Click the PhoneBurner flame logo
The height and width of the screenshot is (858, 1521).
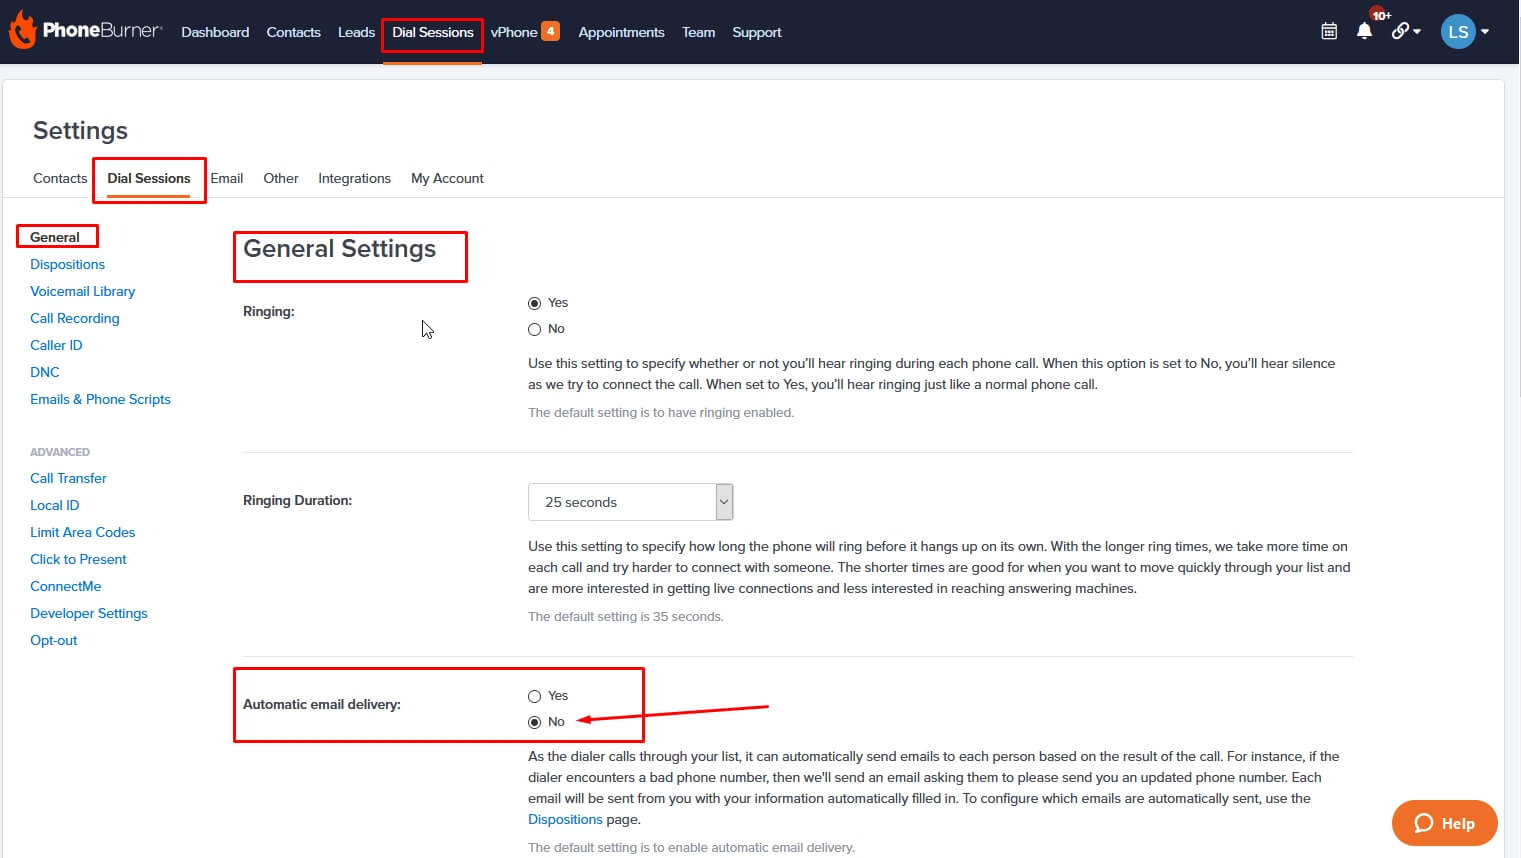22,31
